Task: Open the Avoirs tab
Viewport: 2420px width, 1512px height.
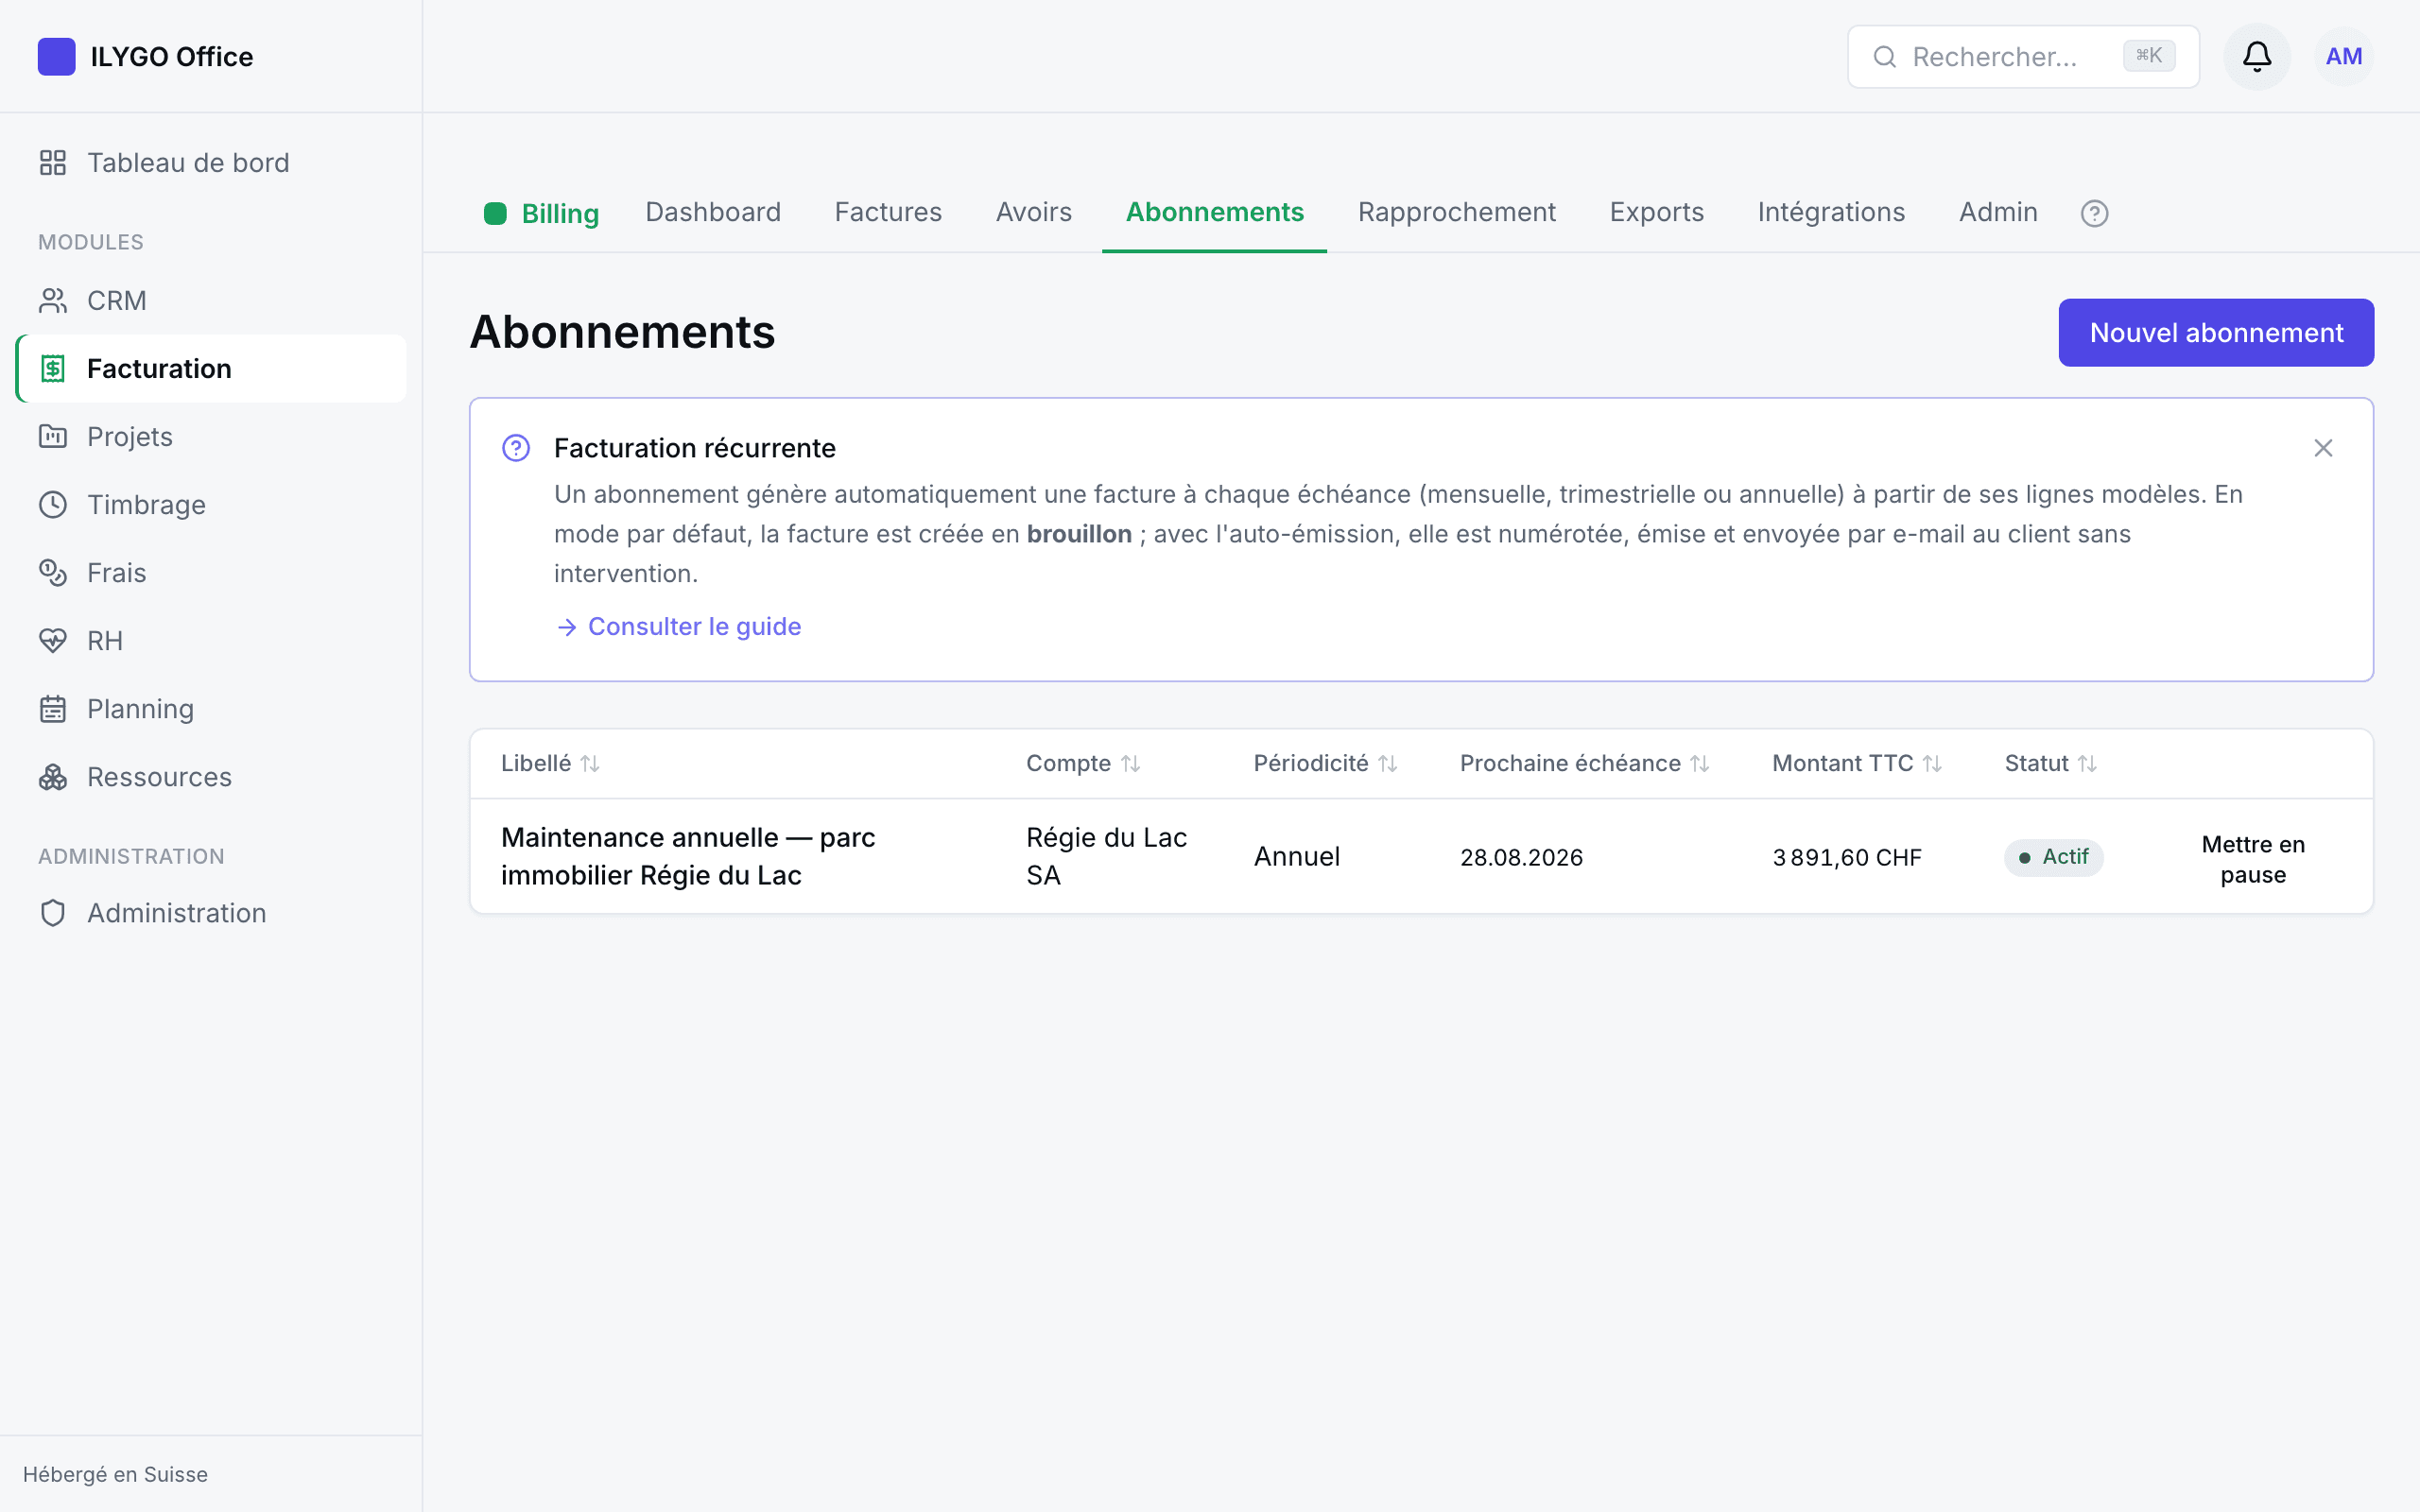Action: pos(1033,212)
